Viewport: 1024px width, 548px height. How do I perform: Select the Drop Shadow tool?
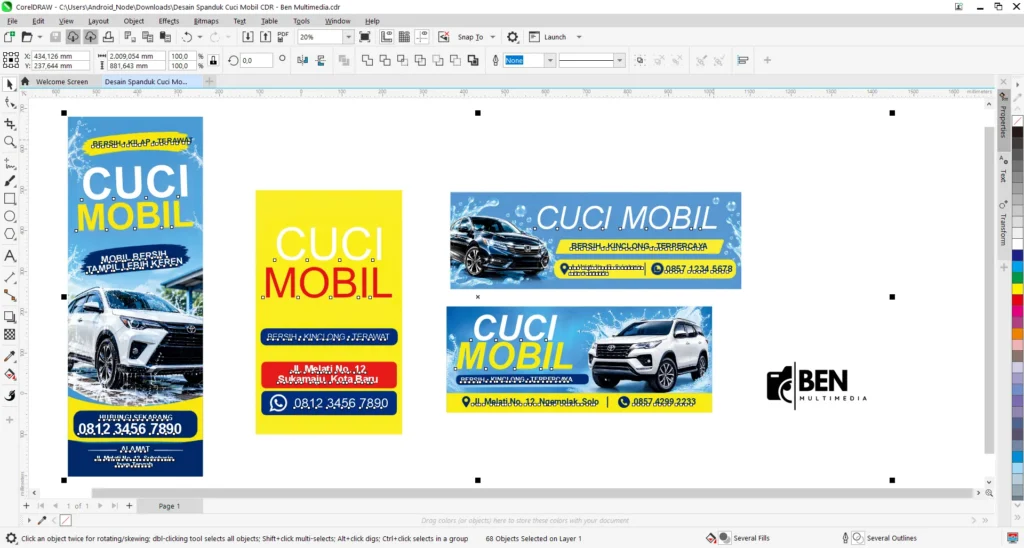(9, 317)
